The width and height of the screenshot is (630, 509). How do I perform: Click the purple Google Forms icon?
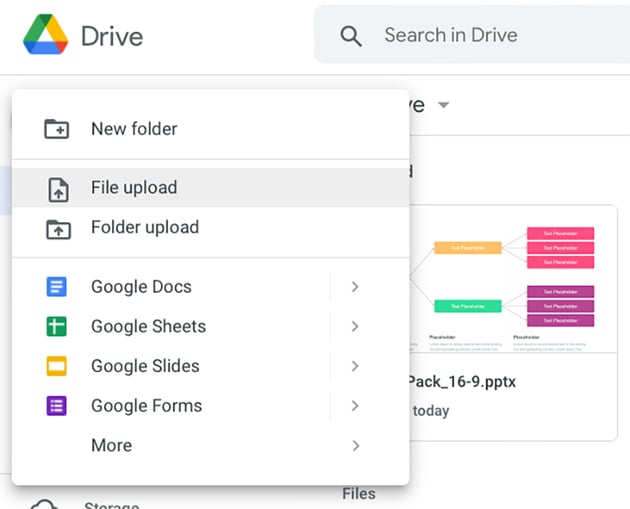tap(57, 406)
